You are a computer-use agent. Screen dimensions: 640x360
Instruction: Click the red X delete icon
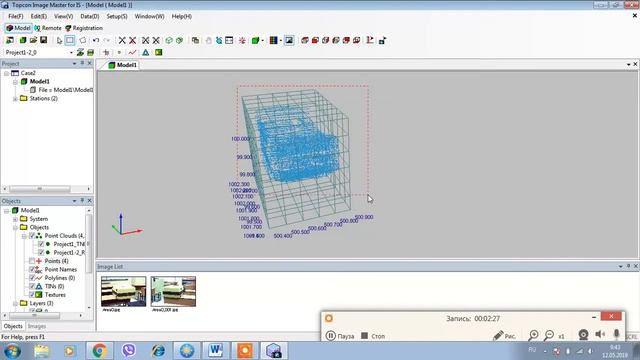pyautogui.click(x=133, y=40)
